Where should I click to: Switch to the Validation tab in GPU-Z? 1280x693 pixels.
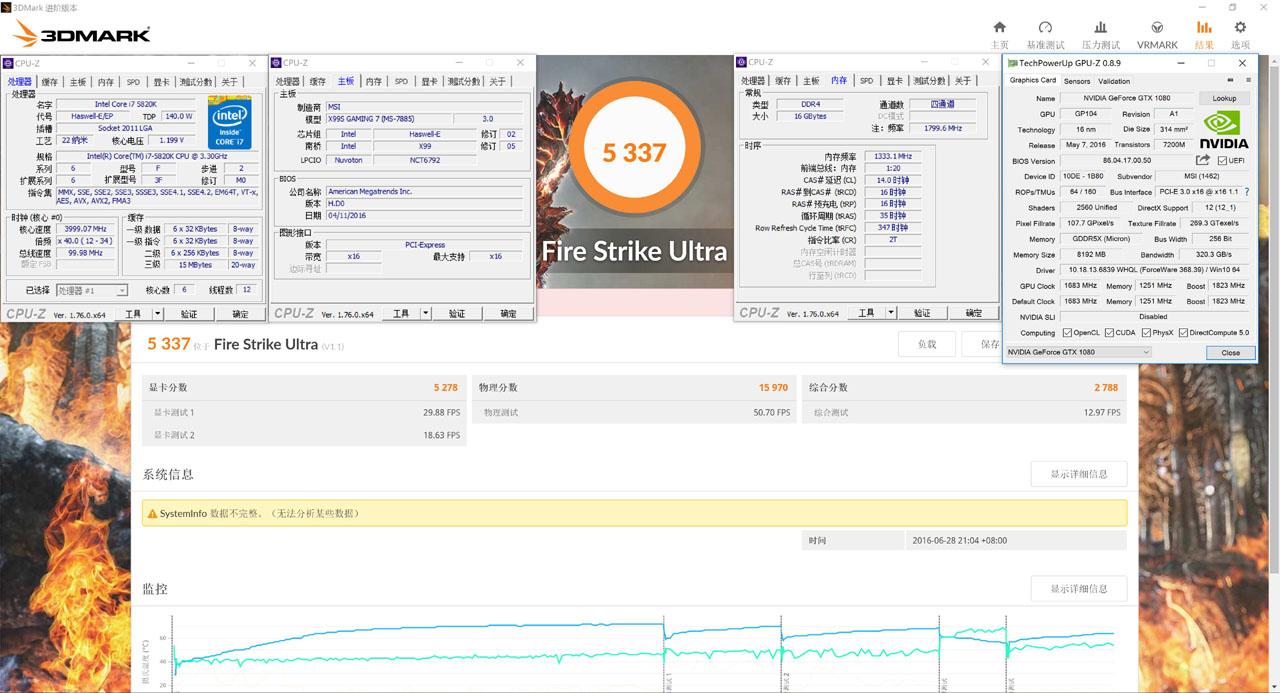pos(1114,81)
